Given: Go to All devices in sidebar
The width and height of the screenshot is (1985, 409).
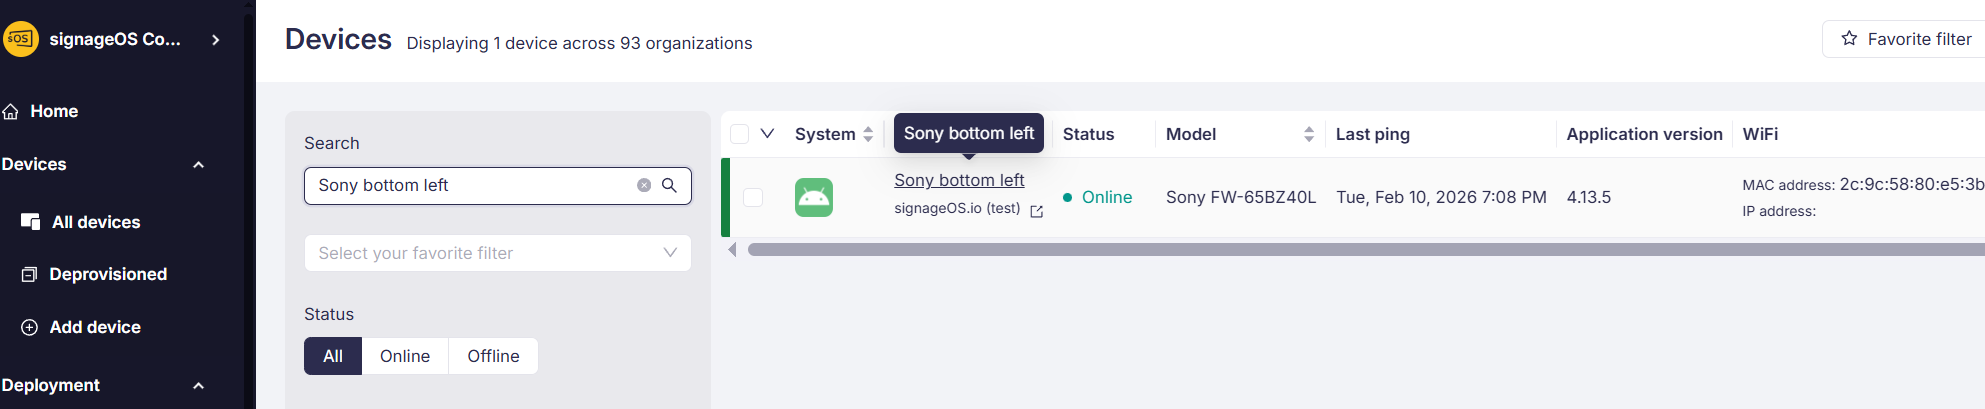Looking at the screenshot, I should point(95,222).
